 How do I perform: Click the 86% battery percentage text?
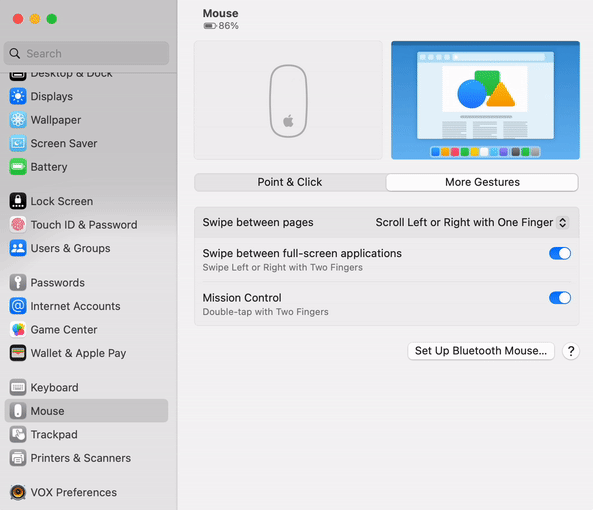point(228,26)
